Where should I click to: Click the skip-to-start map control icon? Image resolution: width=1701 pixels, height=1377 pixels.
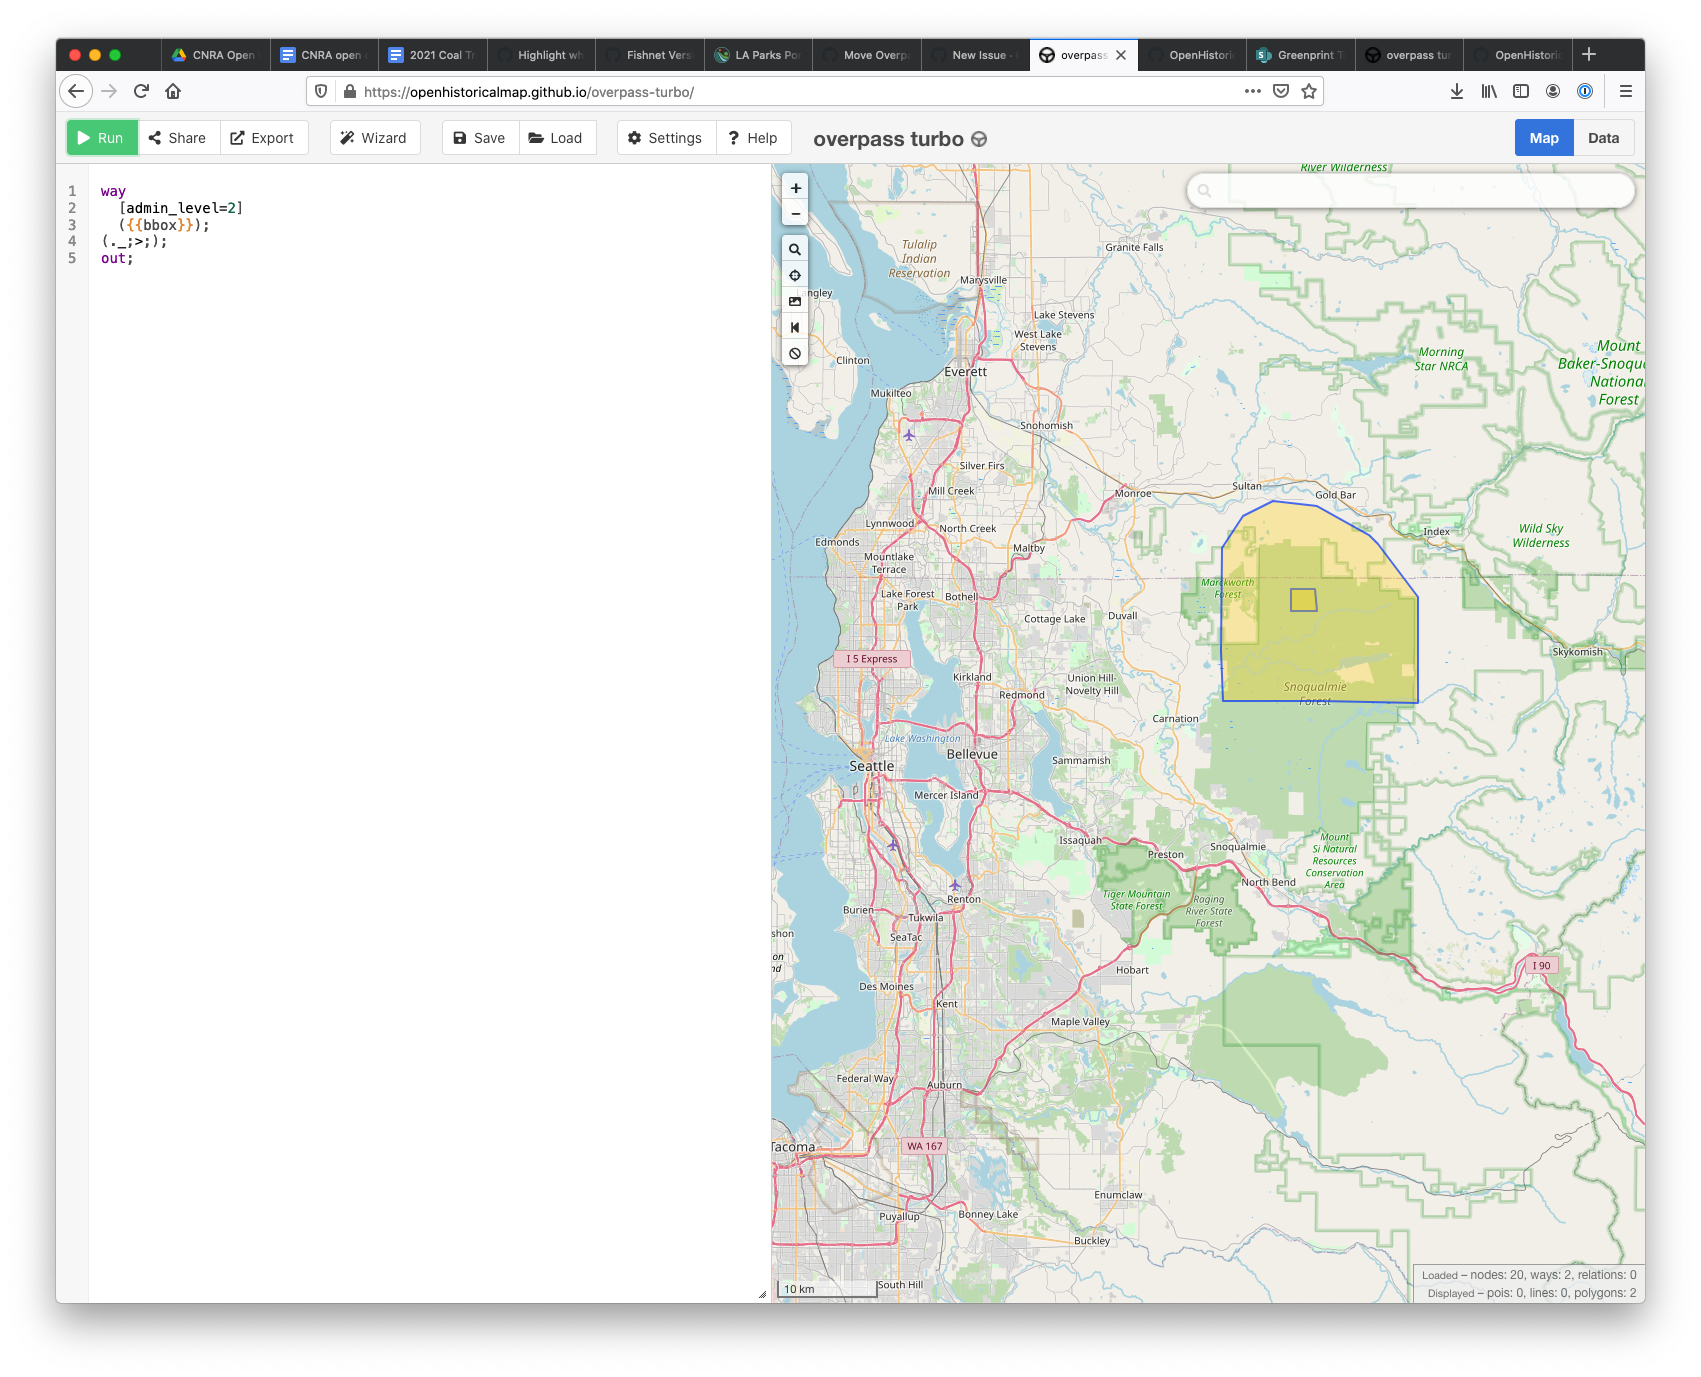click(795, 327)
